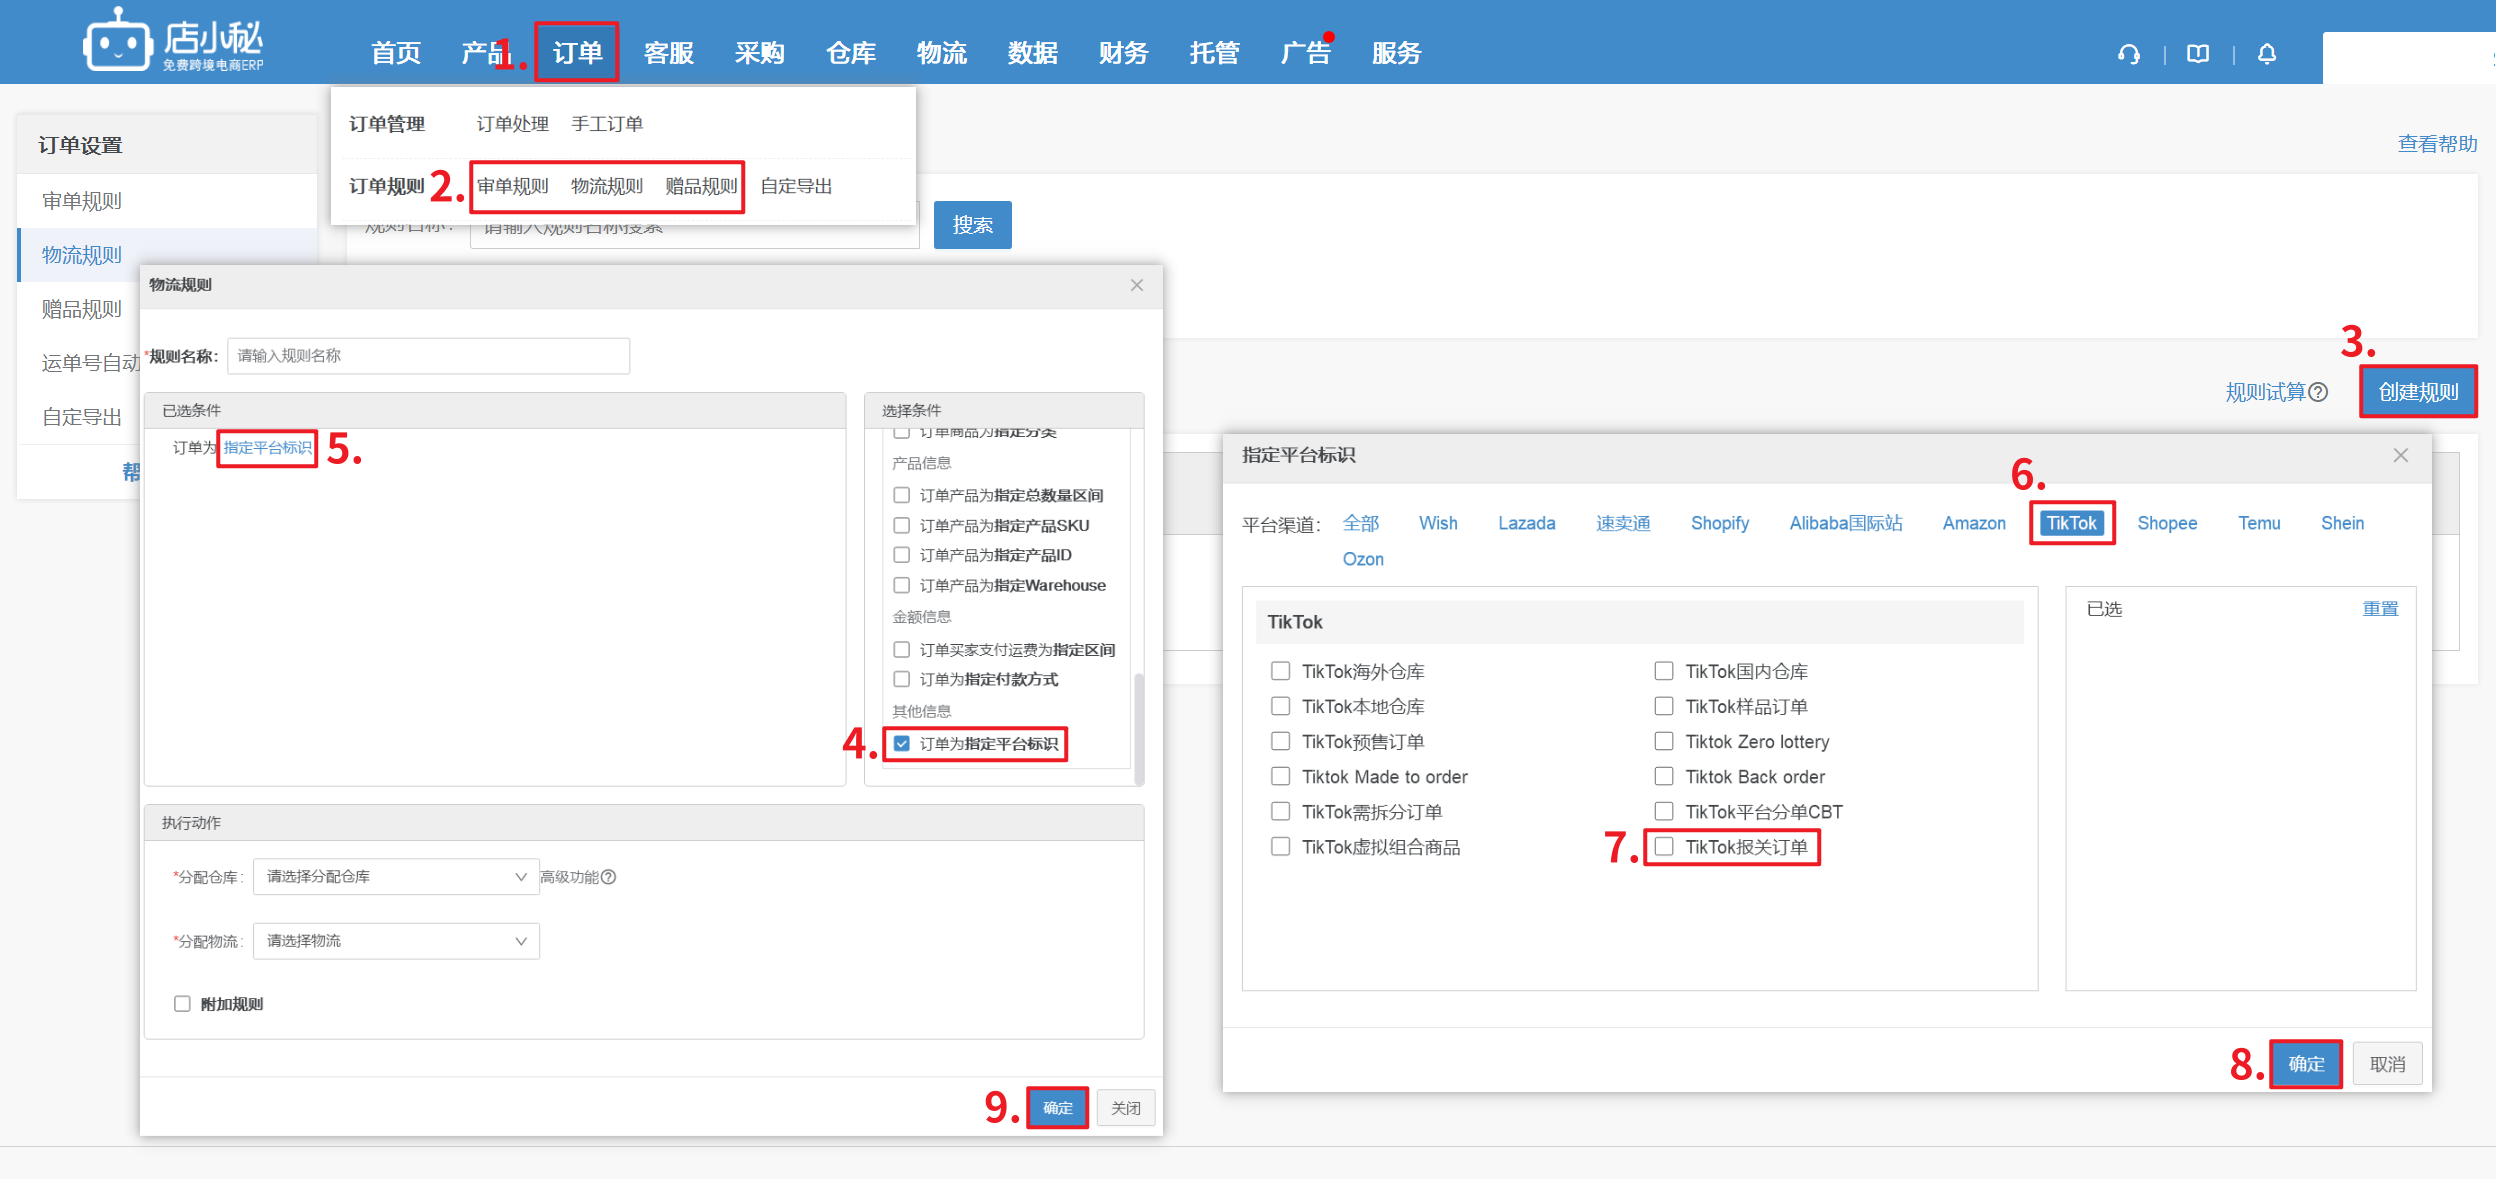Expand the 分配物流 dropdown
The height and width of the screenshot is (1179, 2496).
396,941
